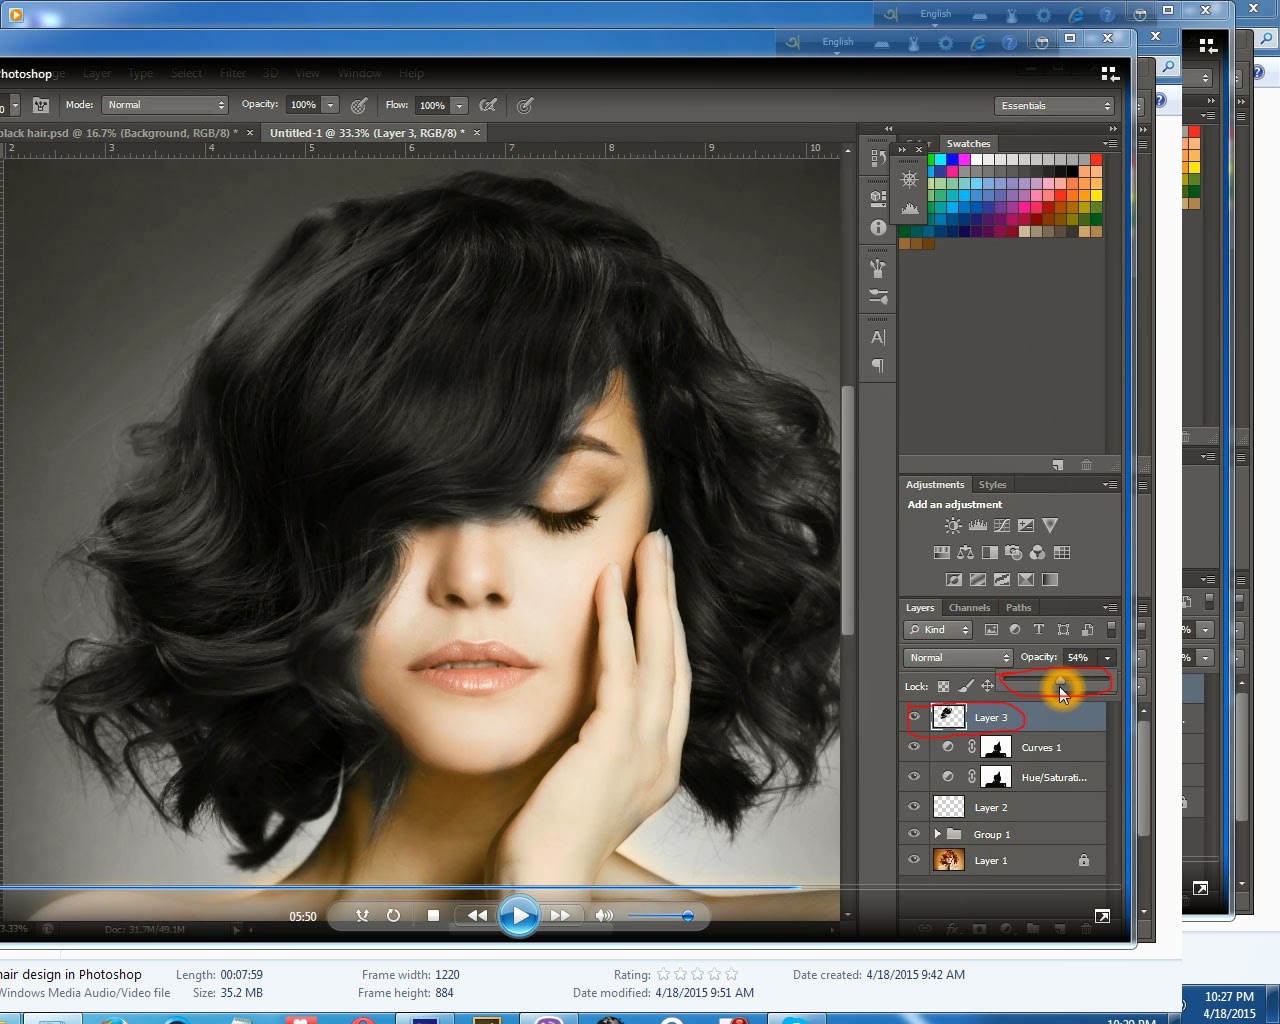Screen dimensions: 1280x1024
Task: Expand the Group 1 folder
Action: click(938, 833)
